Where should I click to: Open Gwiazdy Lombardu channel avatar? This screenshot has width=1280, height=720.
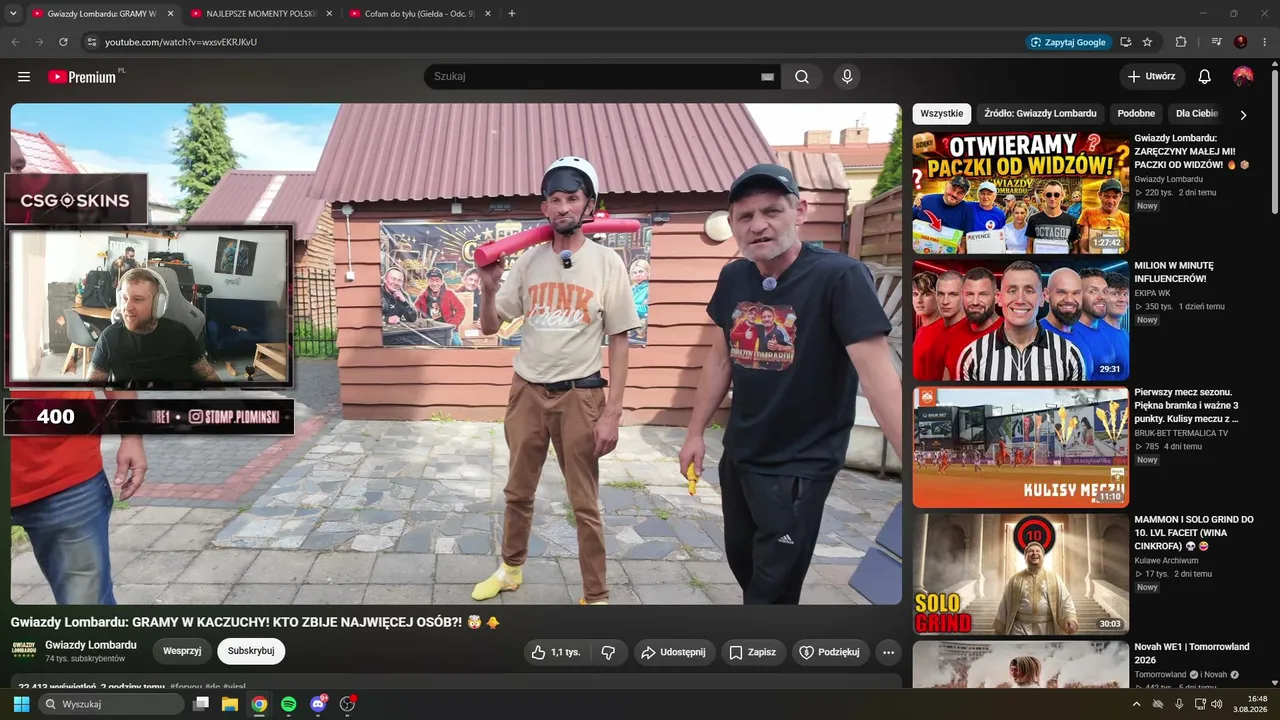click(x=24, y=650)
